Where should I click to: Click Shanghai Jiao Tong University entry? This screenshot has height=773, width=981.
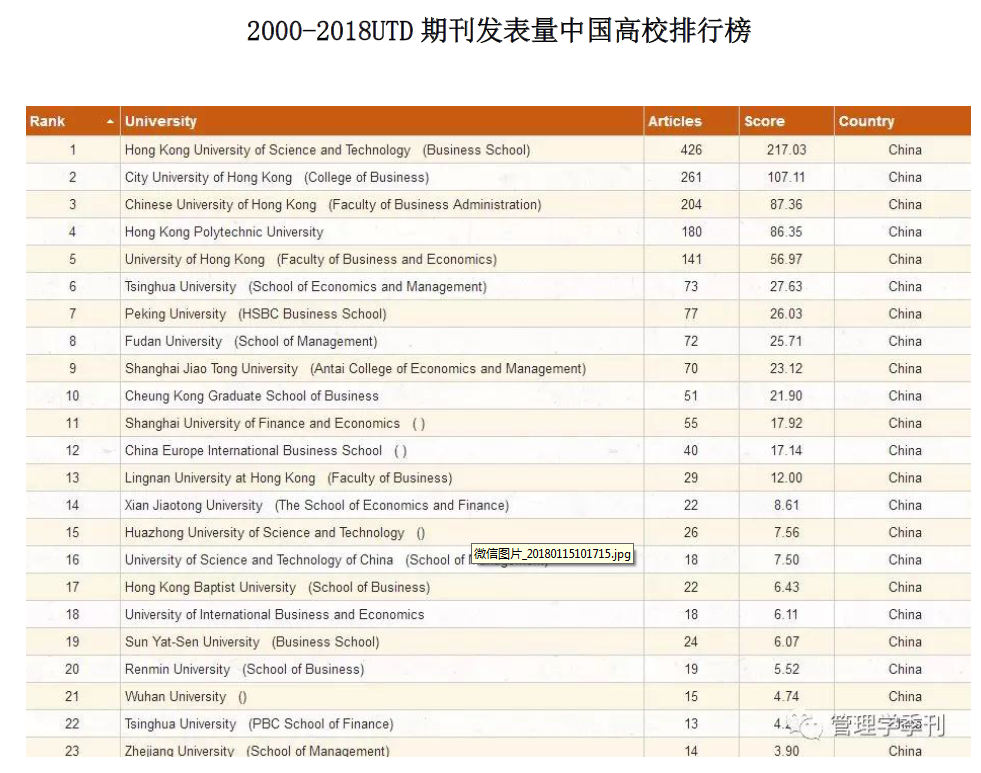pyautogui.click(x=355, y=368)
